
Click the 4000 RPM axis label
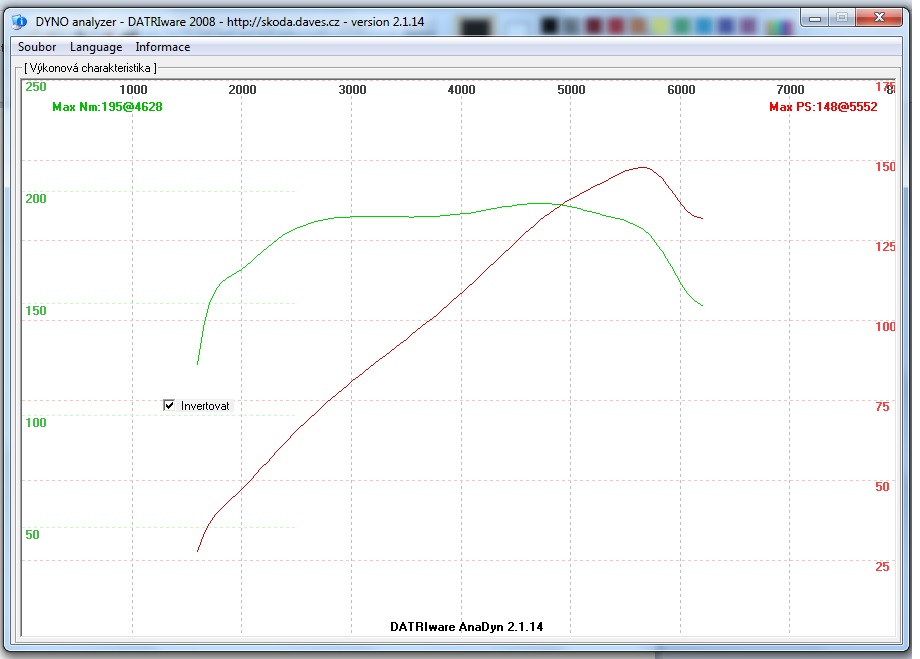click(x=461, y=90)
